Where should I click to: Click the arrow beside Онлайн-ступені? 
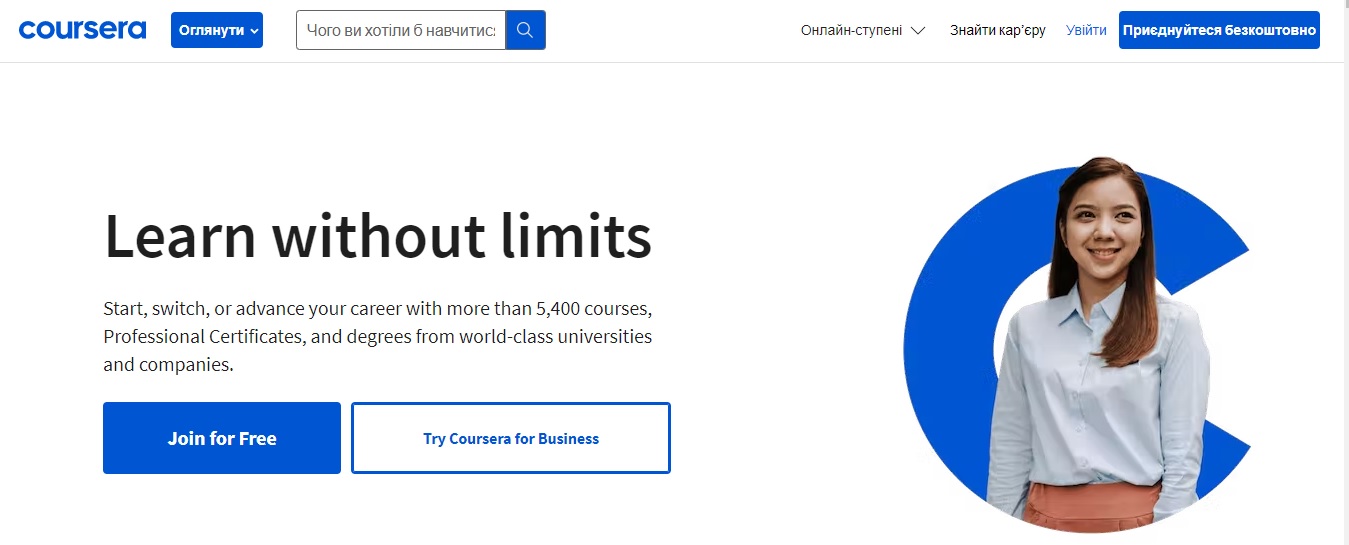click(x=918, y=30)
